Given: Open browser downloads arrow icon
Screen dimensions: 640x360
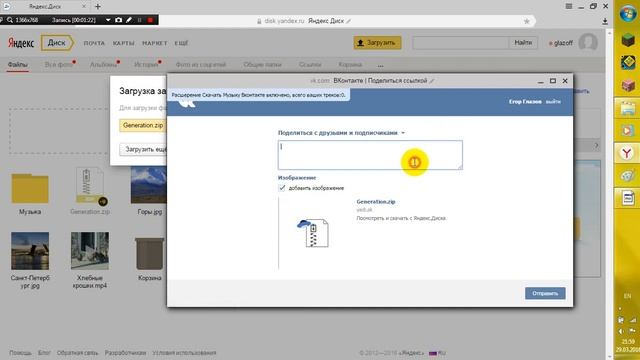Looking at the screenshot, I should [x=605, y=21].
